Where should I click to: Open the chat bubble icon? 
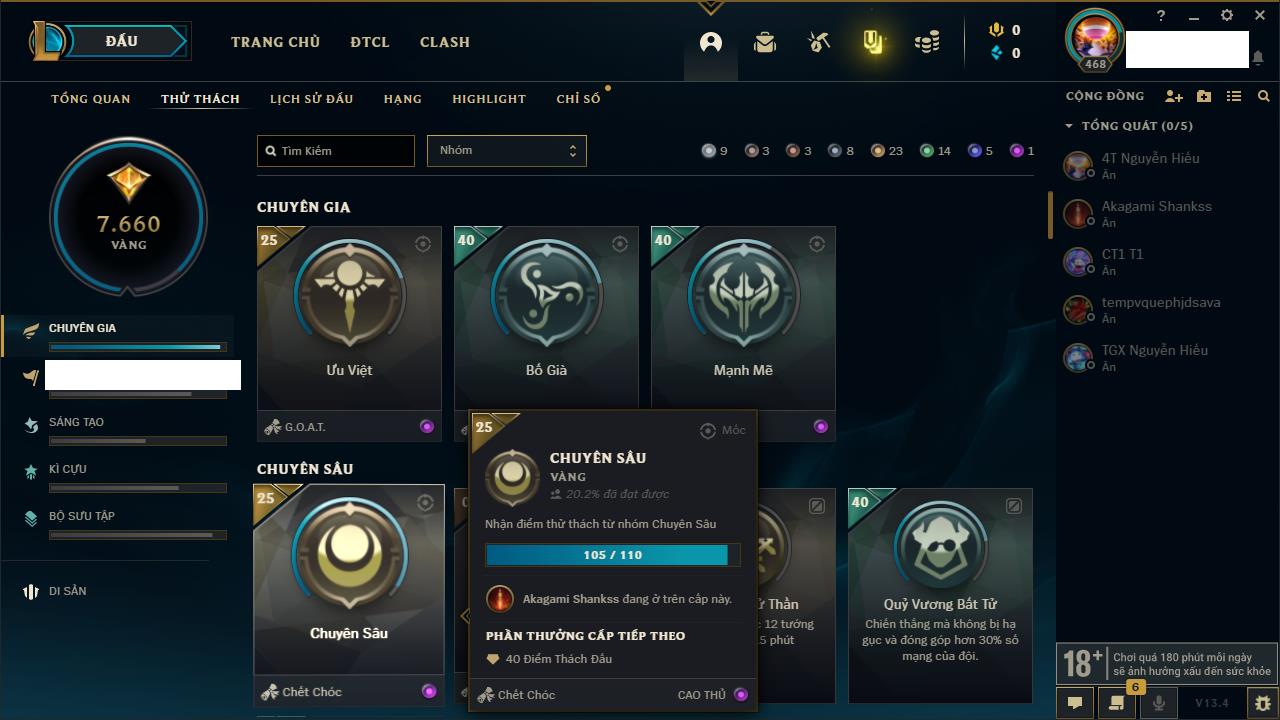pos(1075,703)
